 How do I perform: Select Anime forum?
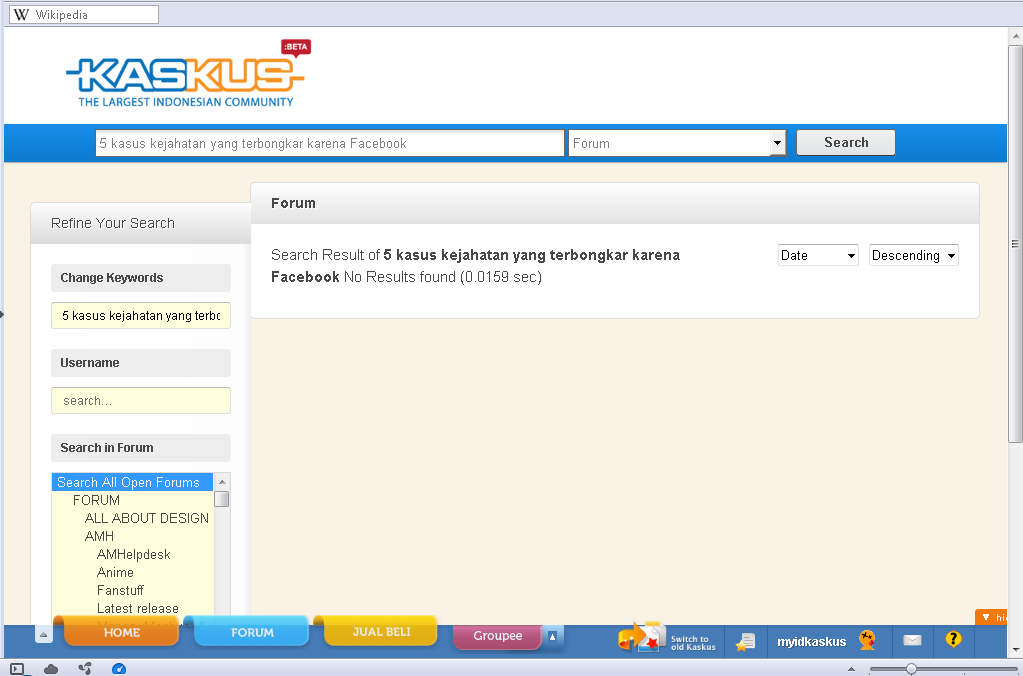115,572
